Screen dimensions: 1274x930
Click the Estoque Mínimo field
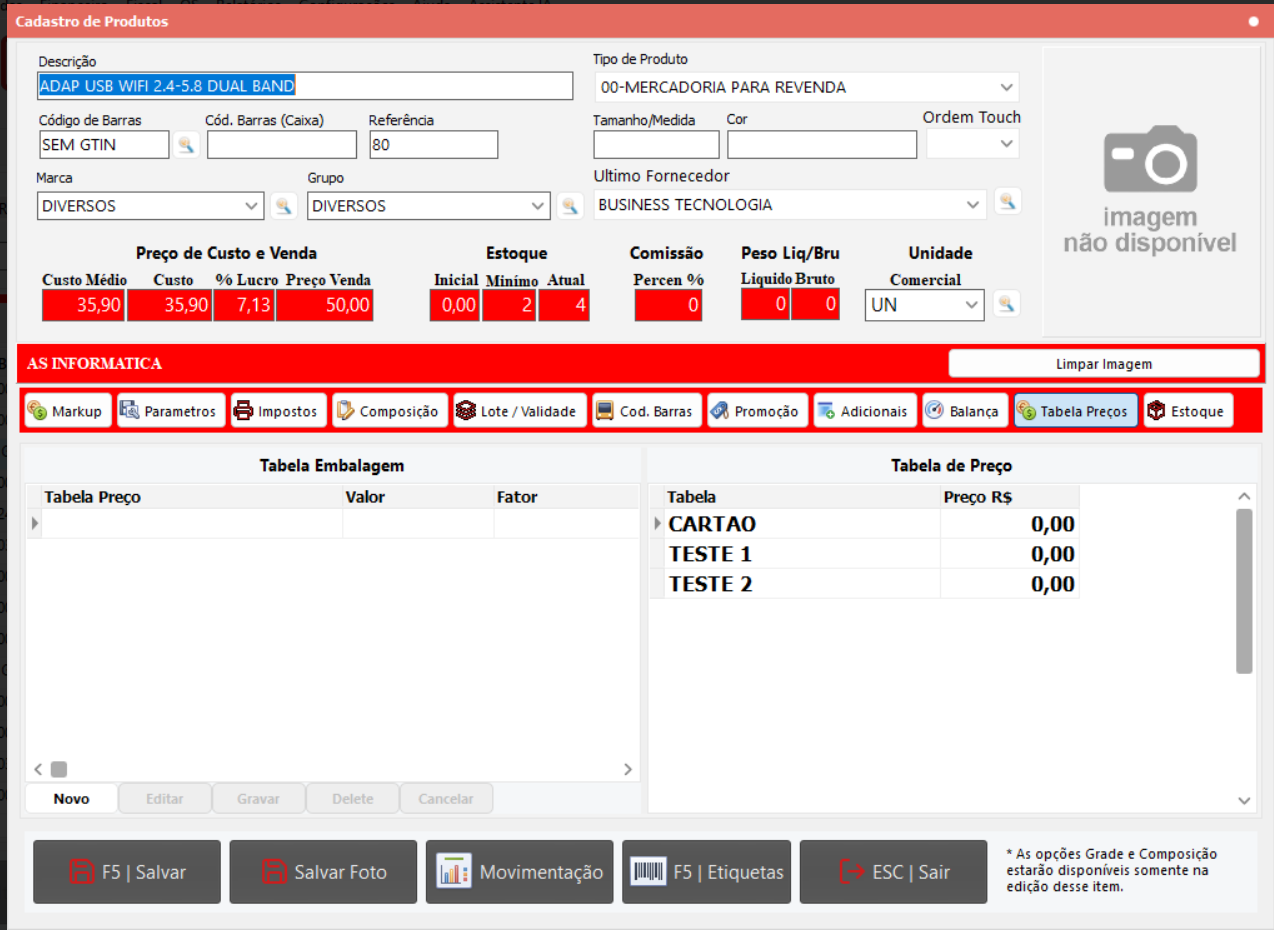tap(509, 305)
